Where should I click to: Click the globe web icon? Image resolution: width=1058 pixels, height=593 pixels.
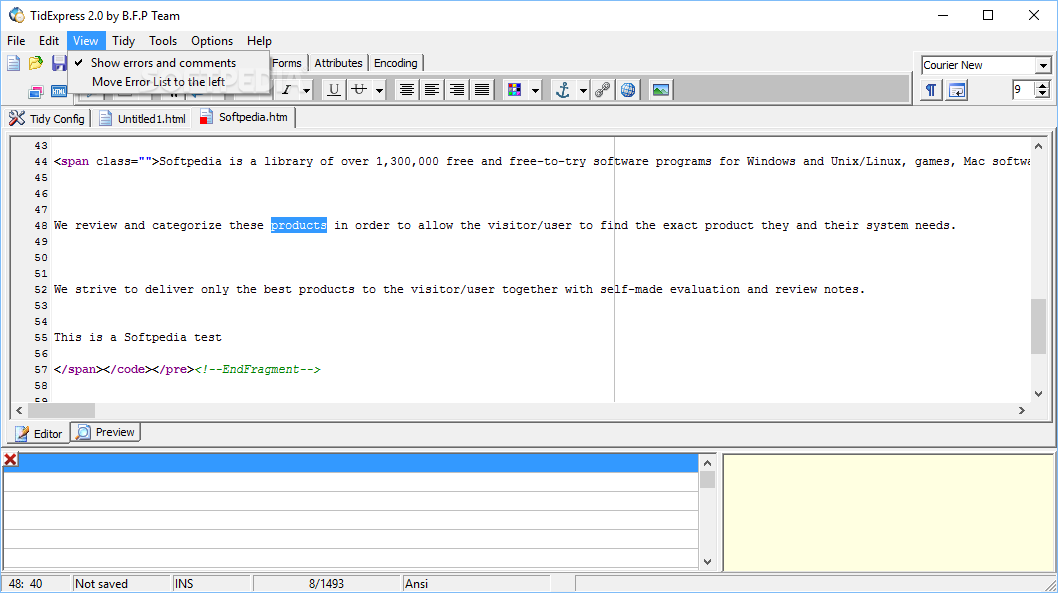pos(628,90)
